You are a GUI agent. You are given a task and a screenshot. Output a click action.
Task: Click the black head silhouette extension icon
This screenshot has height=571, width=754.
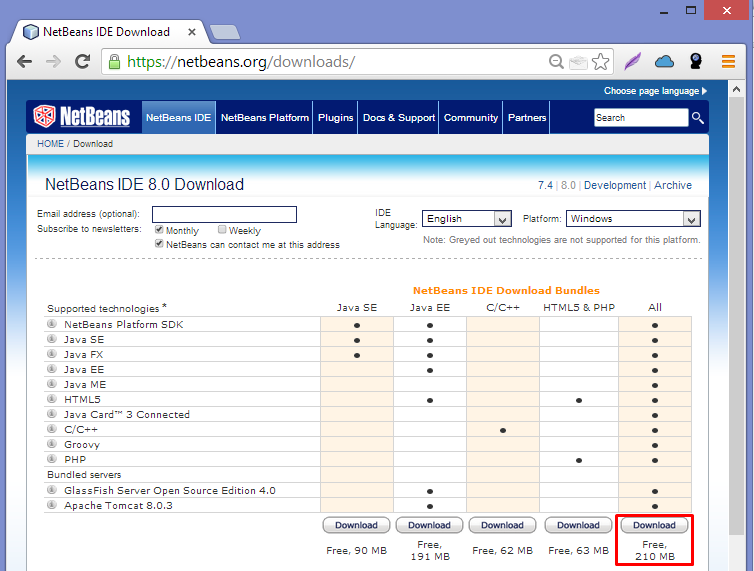point(696,61)
